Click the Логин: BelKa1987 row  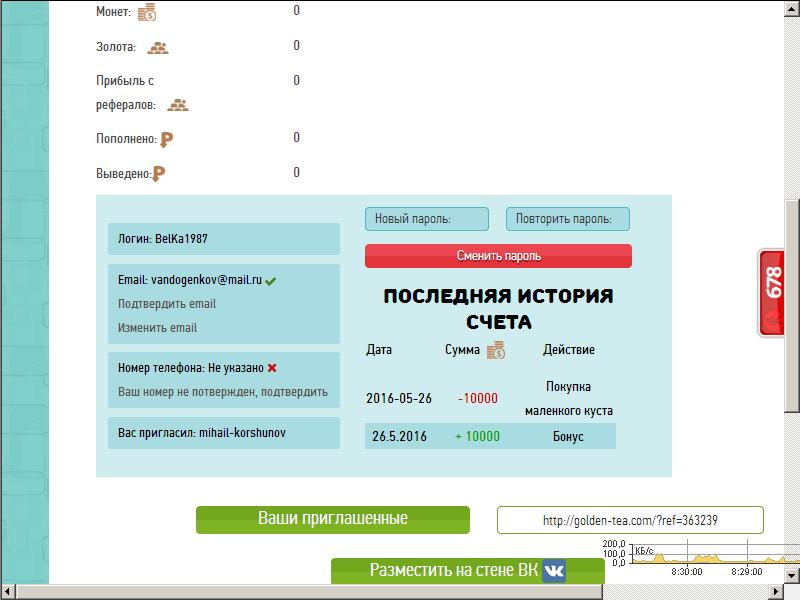(223, 239)
